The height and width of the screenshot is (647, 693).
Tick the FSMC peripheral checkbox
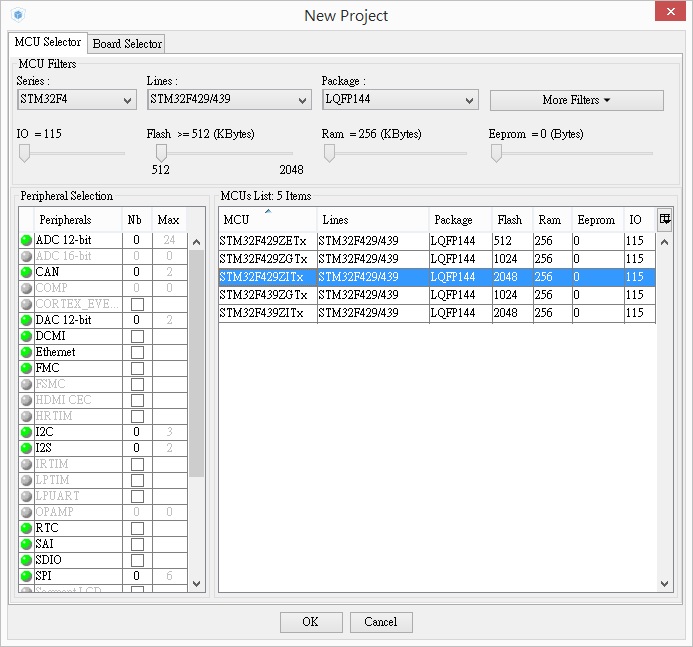[137, 384]
